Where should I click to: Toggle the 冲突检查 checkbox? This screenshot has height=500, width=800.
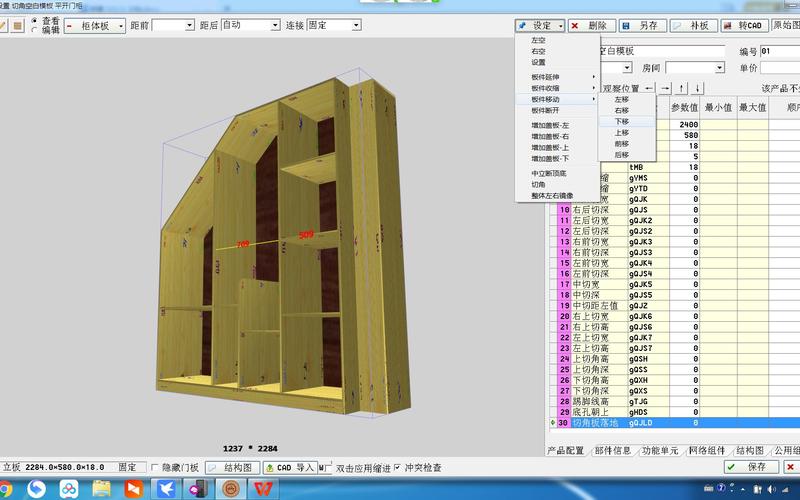tap(397, 467)
